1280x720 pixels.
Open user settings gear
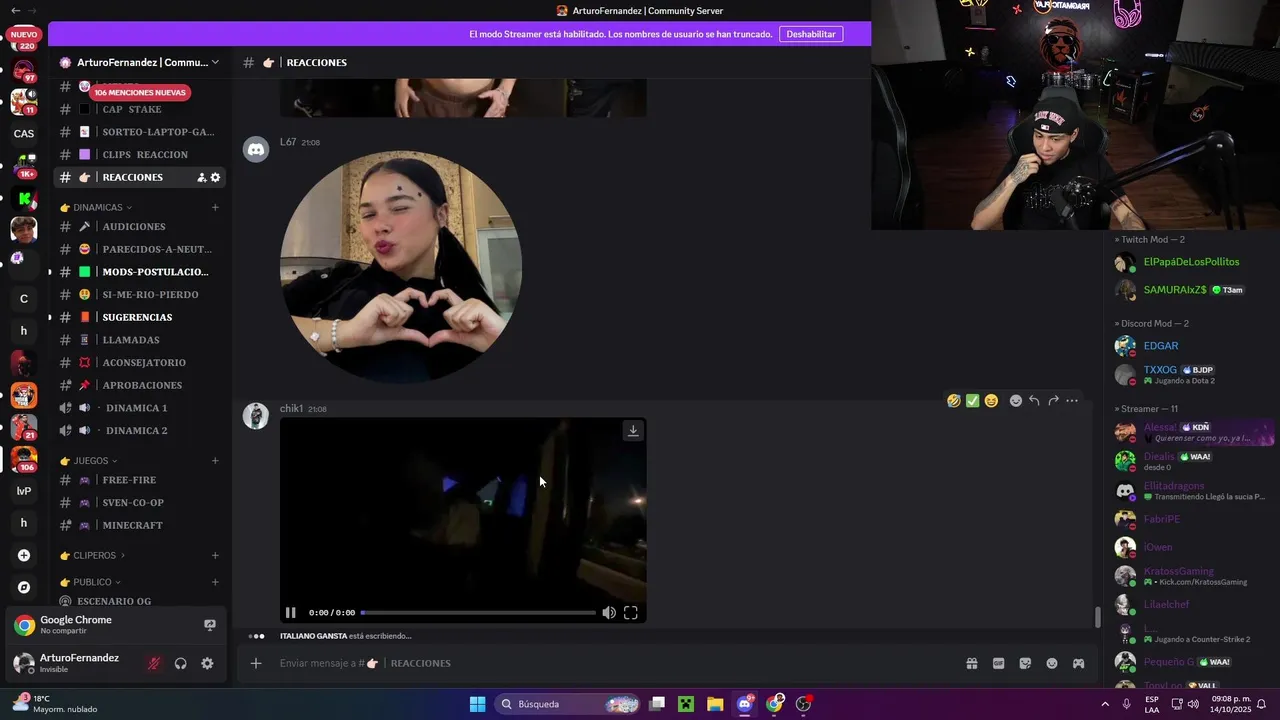207,663
